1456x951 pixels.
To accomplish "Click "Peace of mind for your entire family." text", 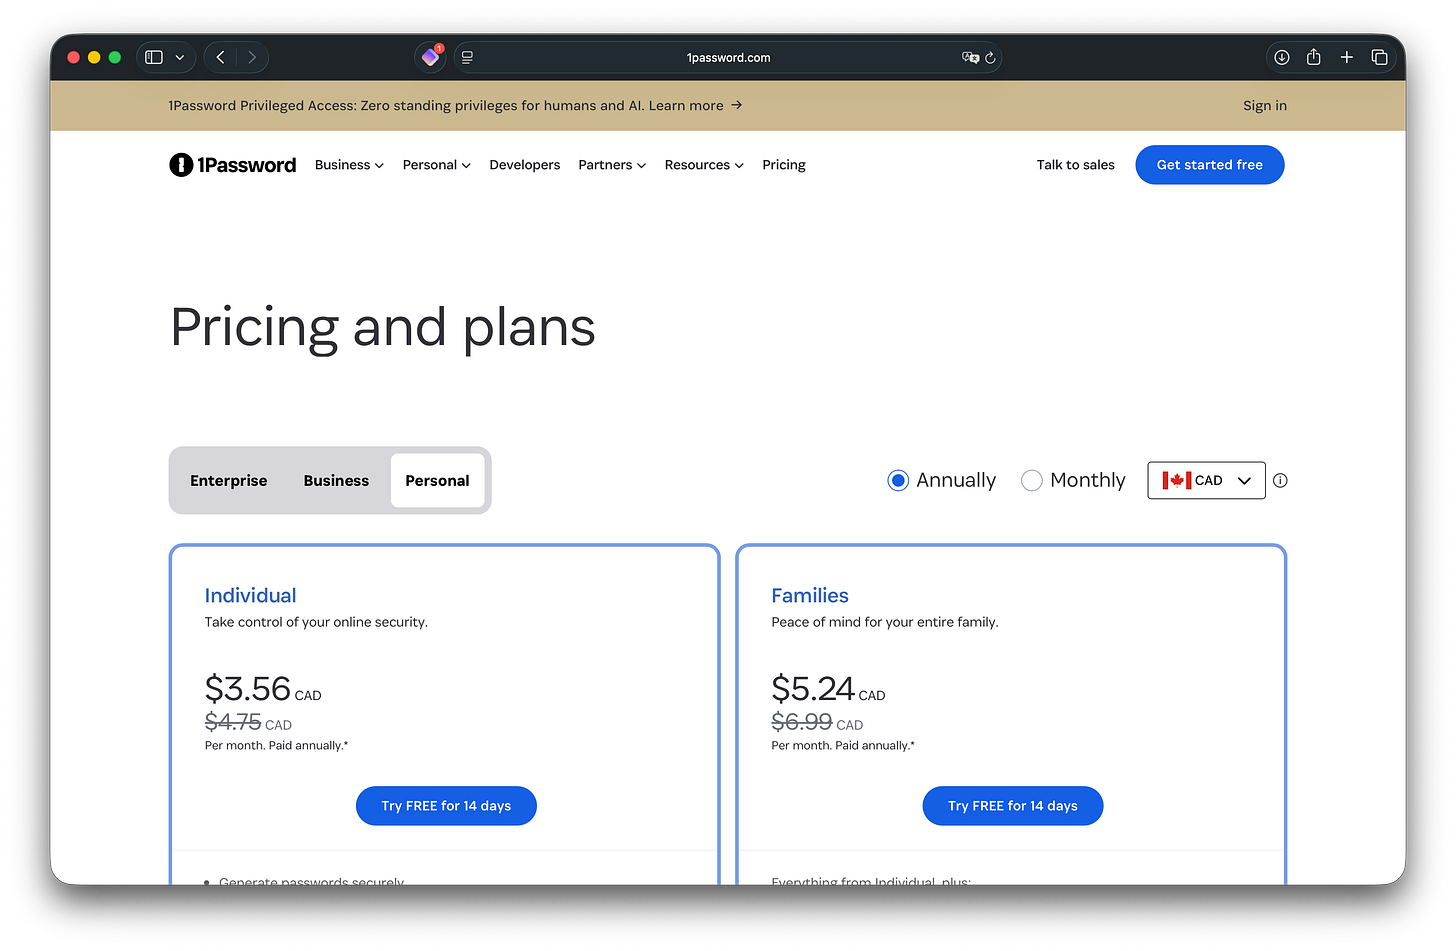I will point(885,622).
